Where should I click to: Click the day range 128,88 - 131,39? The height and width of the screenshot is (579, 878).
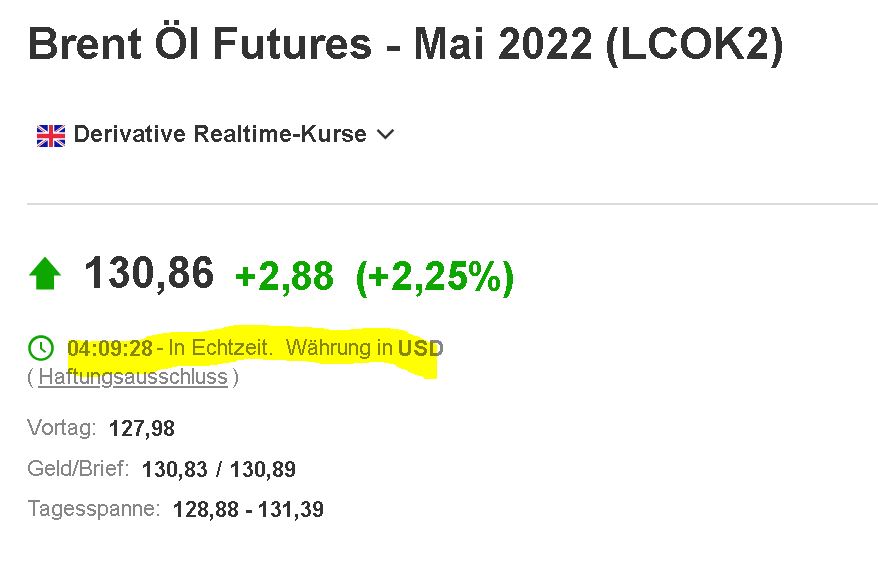(x=248, y=510)
